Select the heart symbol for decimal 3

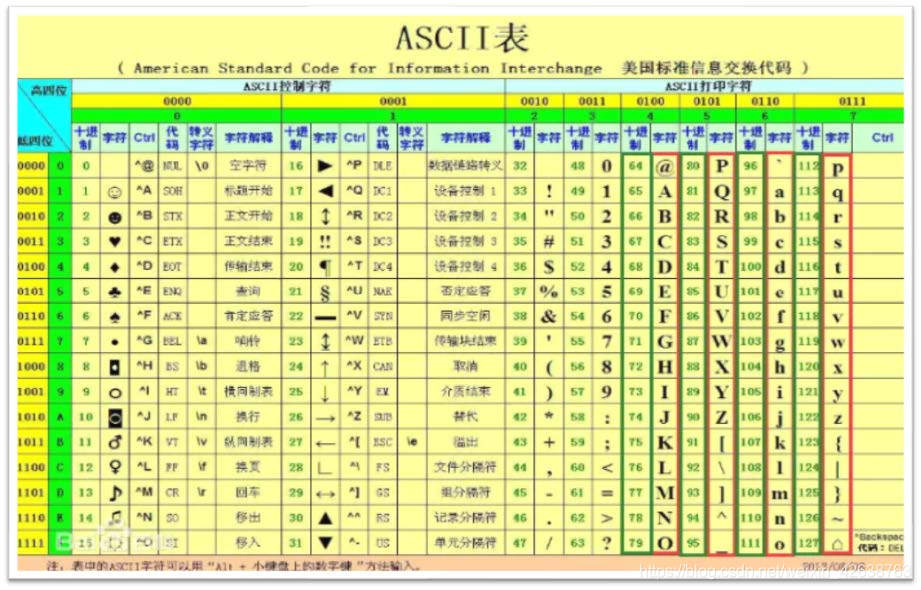click(115, 242)
